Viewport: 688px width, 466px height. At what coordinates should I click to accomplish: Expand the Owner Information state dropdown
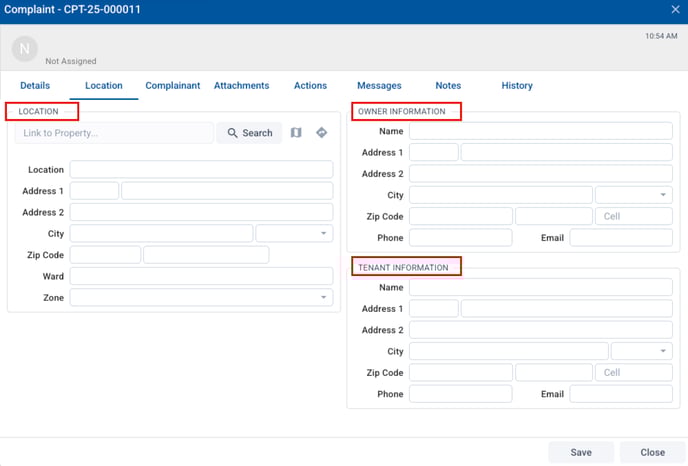point(633,195)
